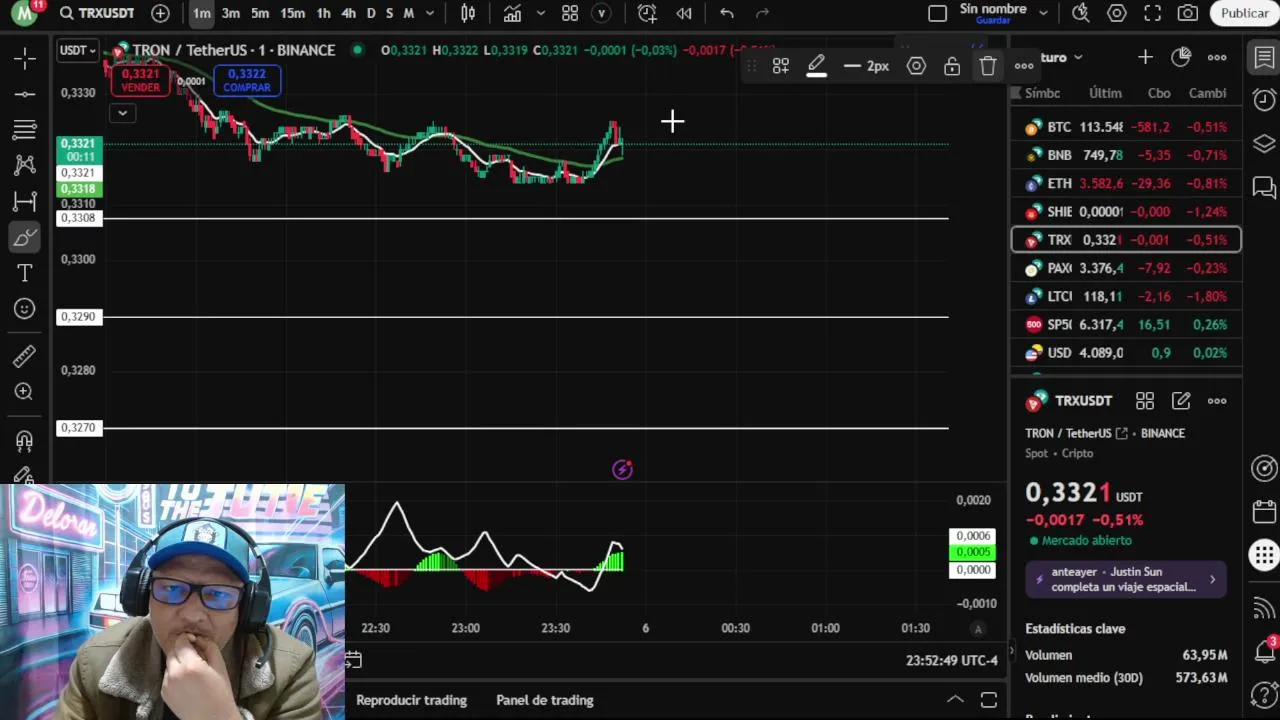This screenshot has width=1280, height=720.
Task: Undo the last chart action
Action: tap(727, 13)
